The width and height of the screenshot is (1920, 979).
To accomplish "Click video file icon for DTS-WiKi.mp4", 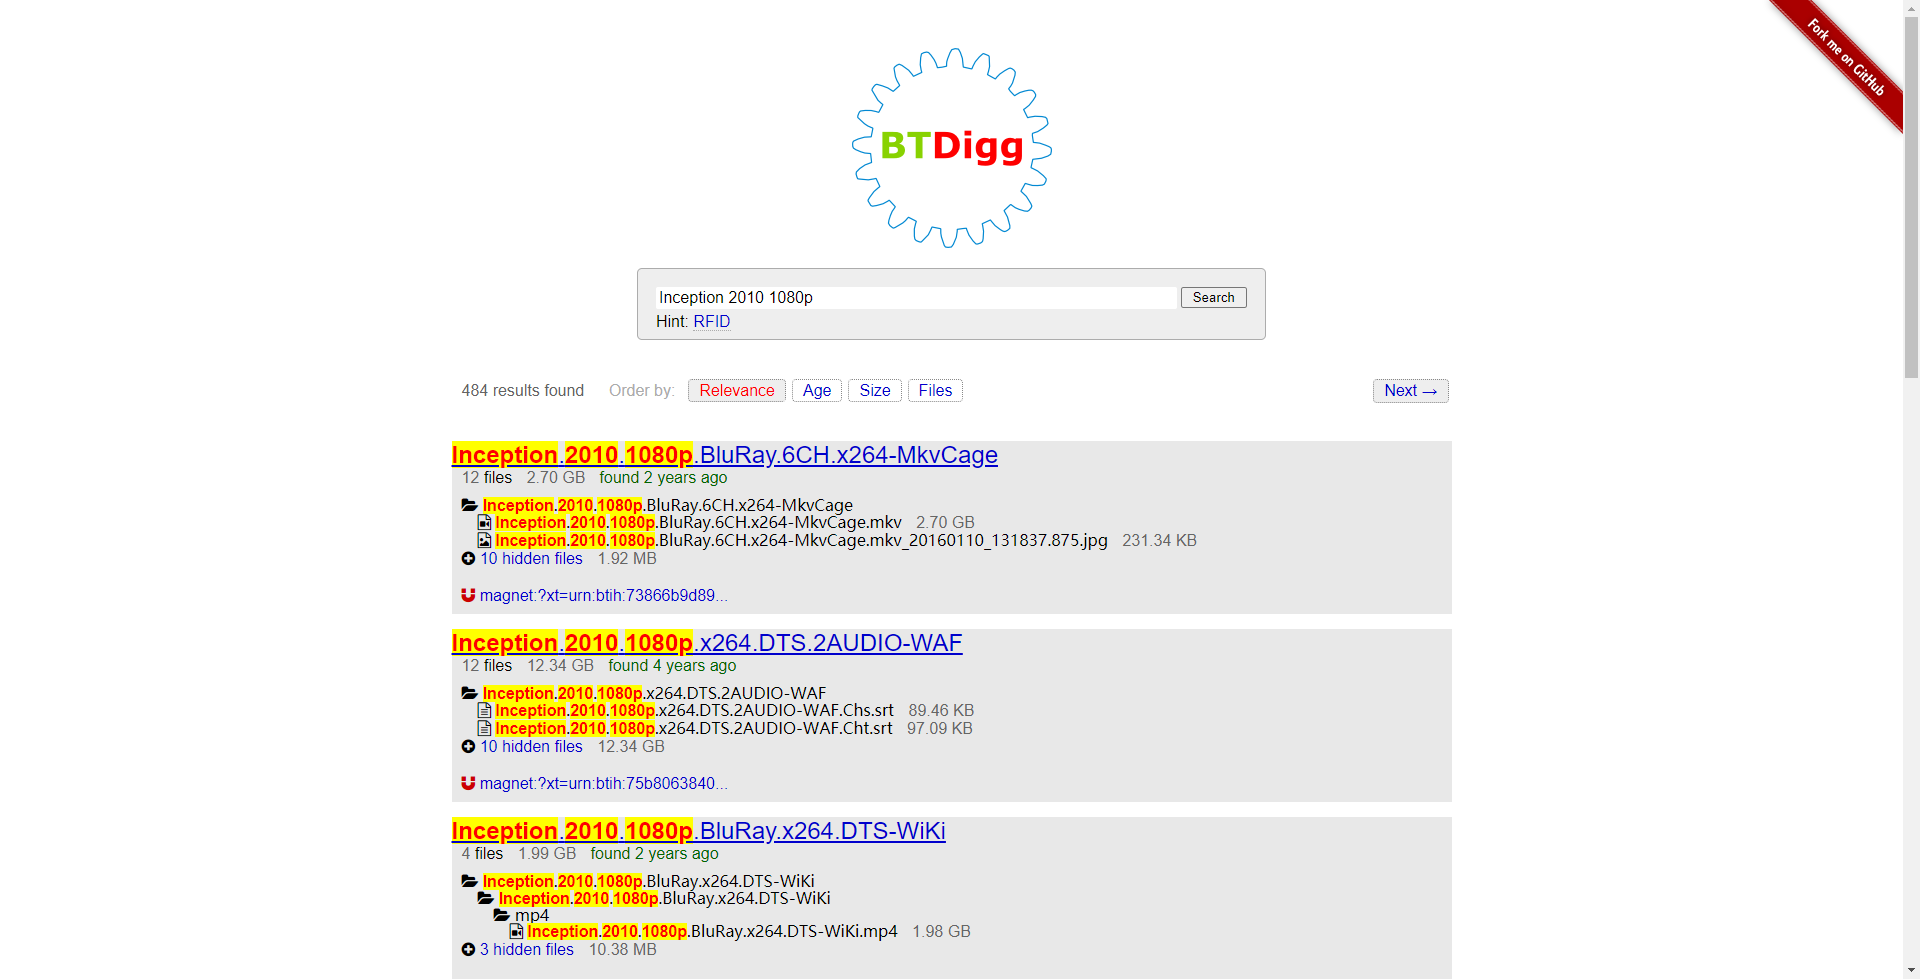I will click(x=517, y=931).
